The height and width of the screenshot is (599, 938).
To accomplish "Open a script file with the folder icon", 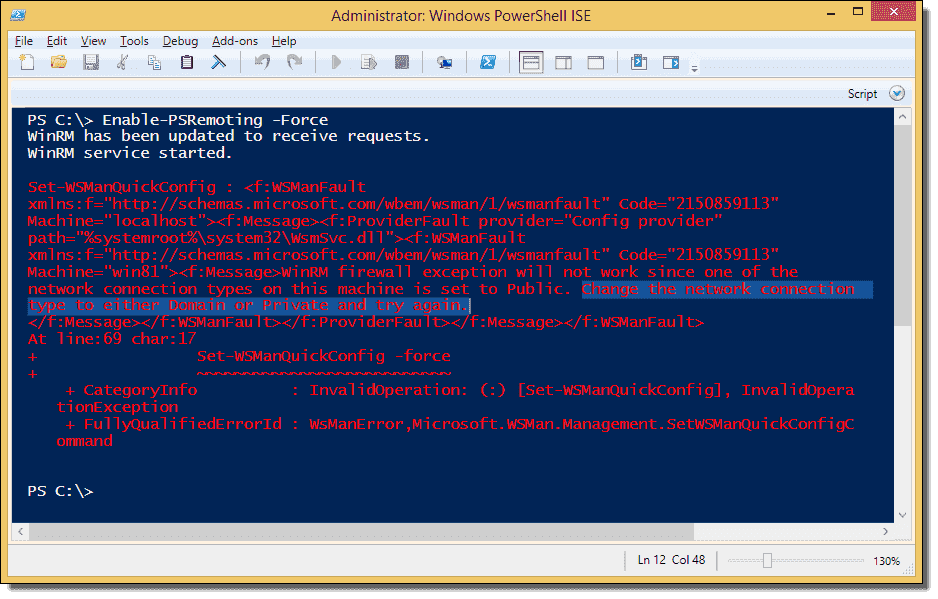I will click(59, 62).
